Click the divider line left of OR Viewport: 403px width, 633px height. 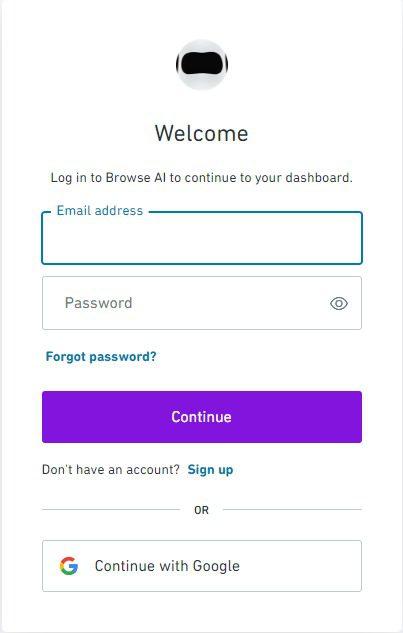[111, 509]
